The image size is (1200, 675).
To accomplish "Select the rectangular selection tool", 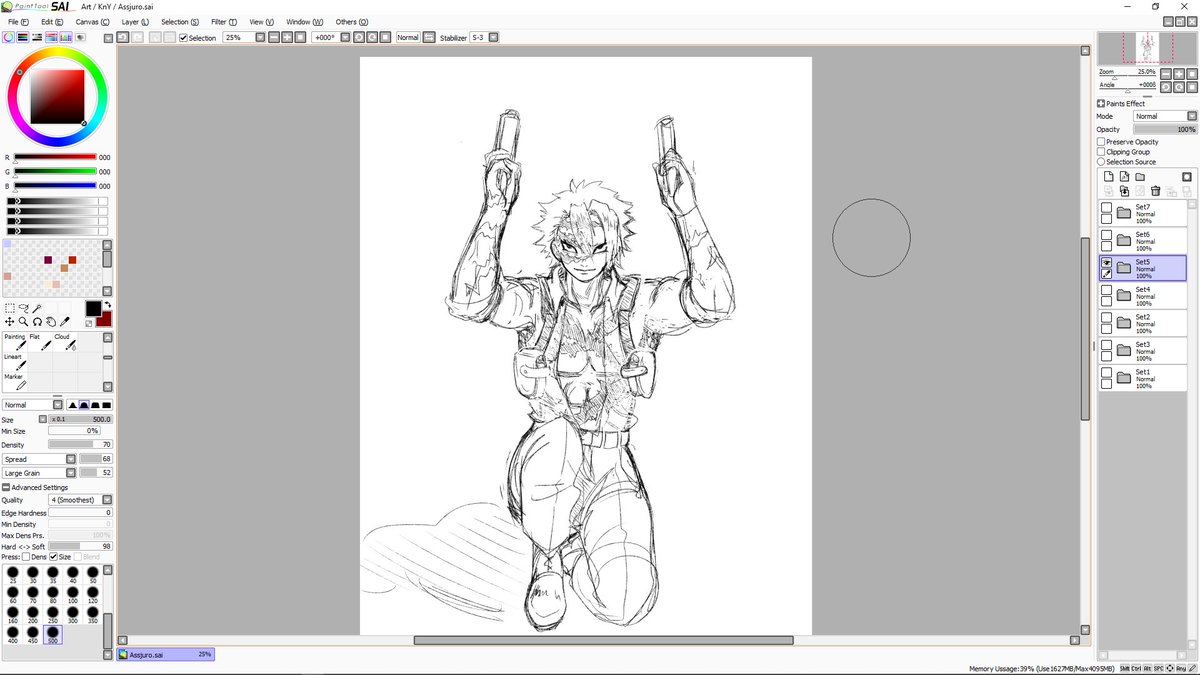I will click(x=10, y=308).
